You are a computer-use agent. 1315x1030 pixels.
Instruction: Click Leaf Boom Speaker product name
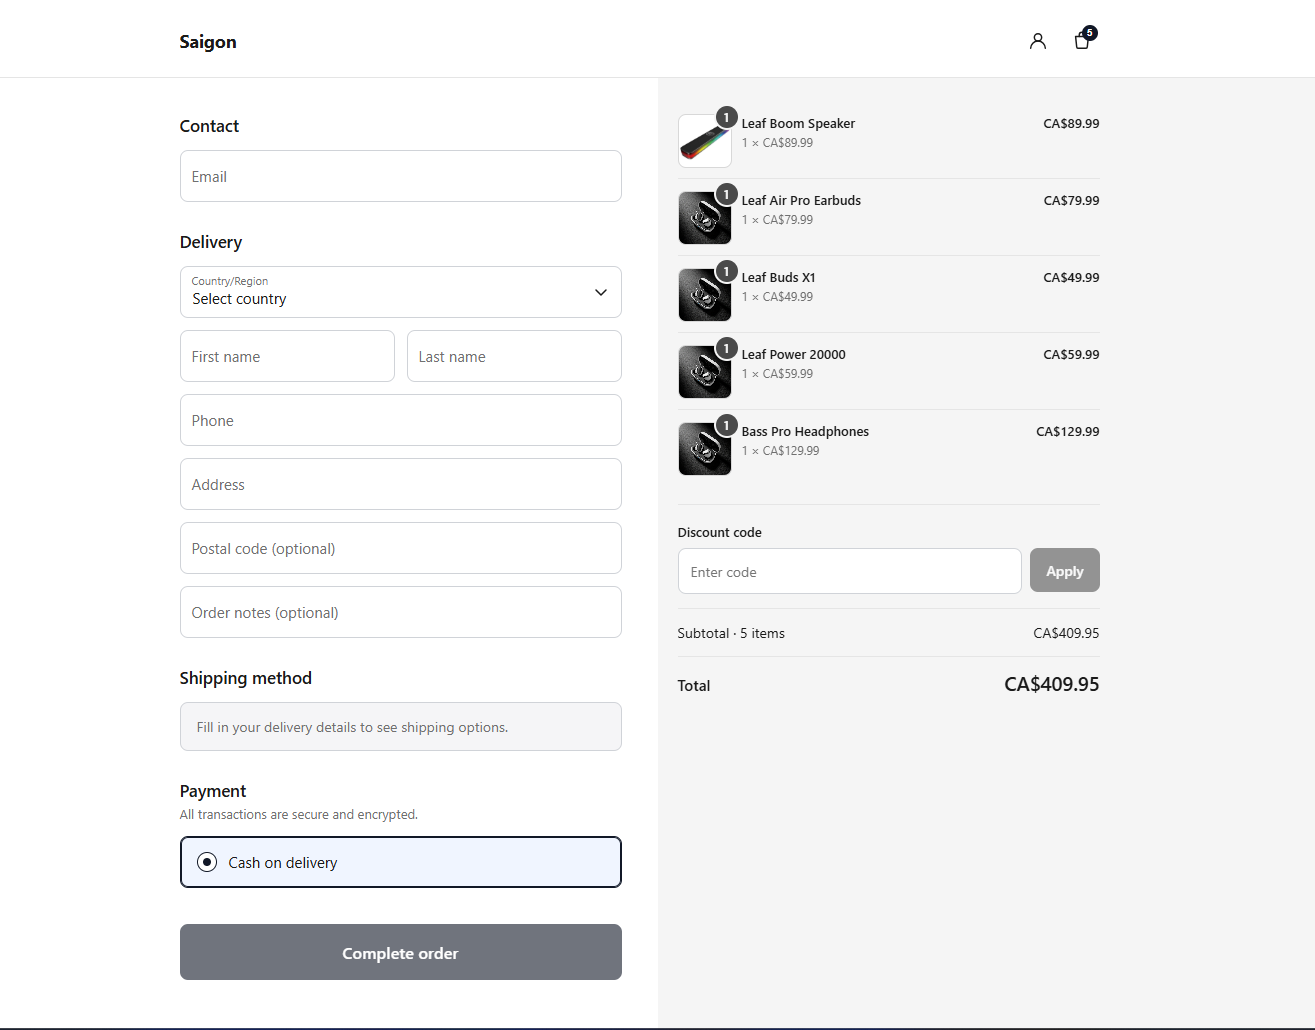(798, 123)
